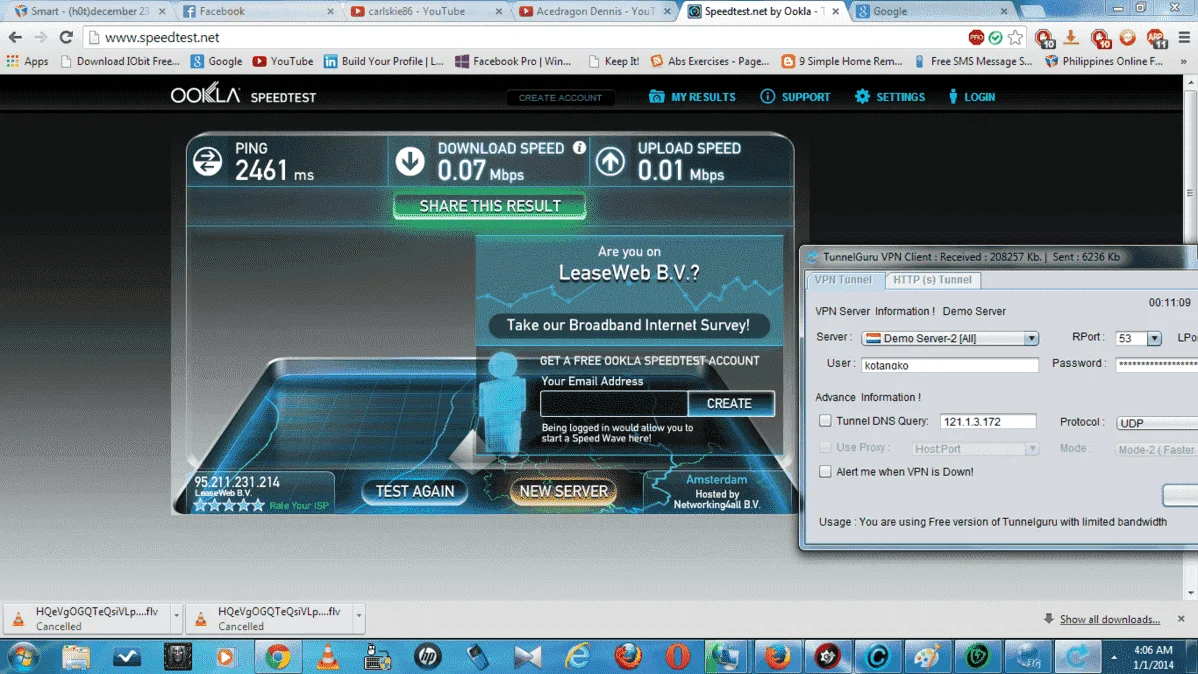Click the upload arrow circle icon
Image resolution: width=1198 pixels, height=674 pixels.
click(x=610, y=161)
